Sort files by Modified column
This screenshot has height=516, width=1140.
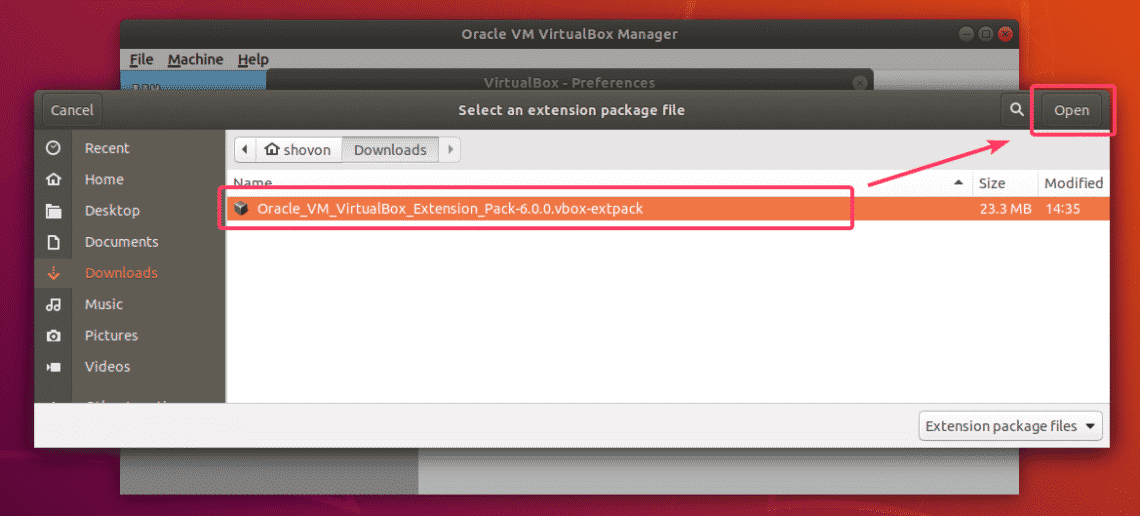pyautogui.click(x=1073, y=183)
